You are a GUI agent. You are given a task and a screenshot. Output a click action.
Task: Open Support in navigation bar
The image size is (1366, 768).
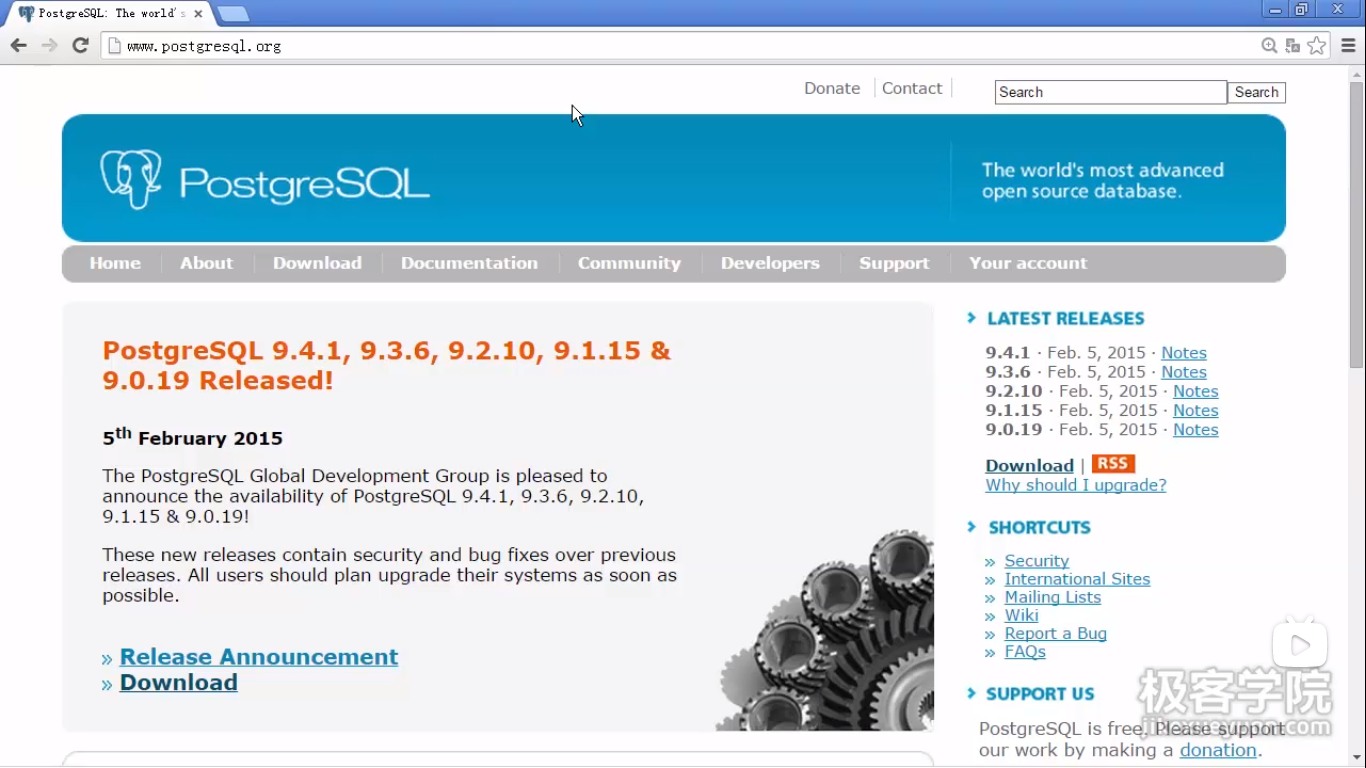coord(894,263)
